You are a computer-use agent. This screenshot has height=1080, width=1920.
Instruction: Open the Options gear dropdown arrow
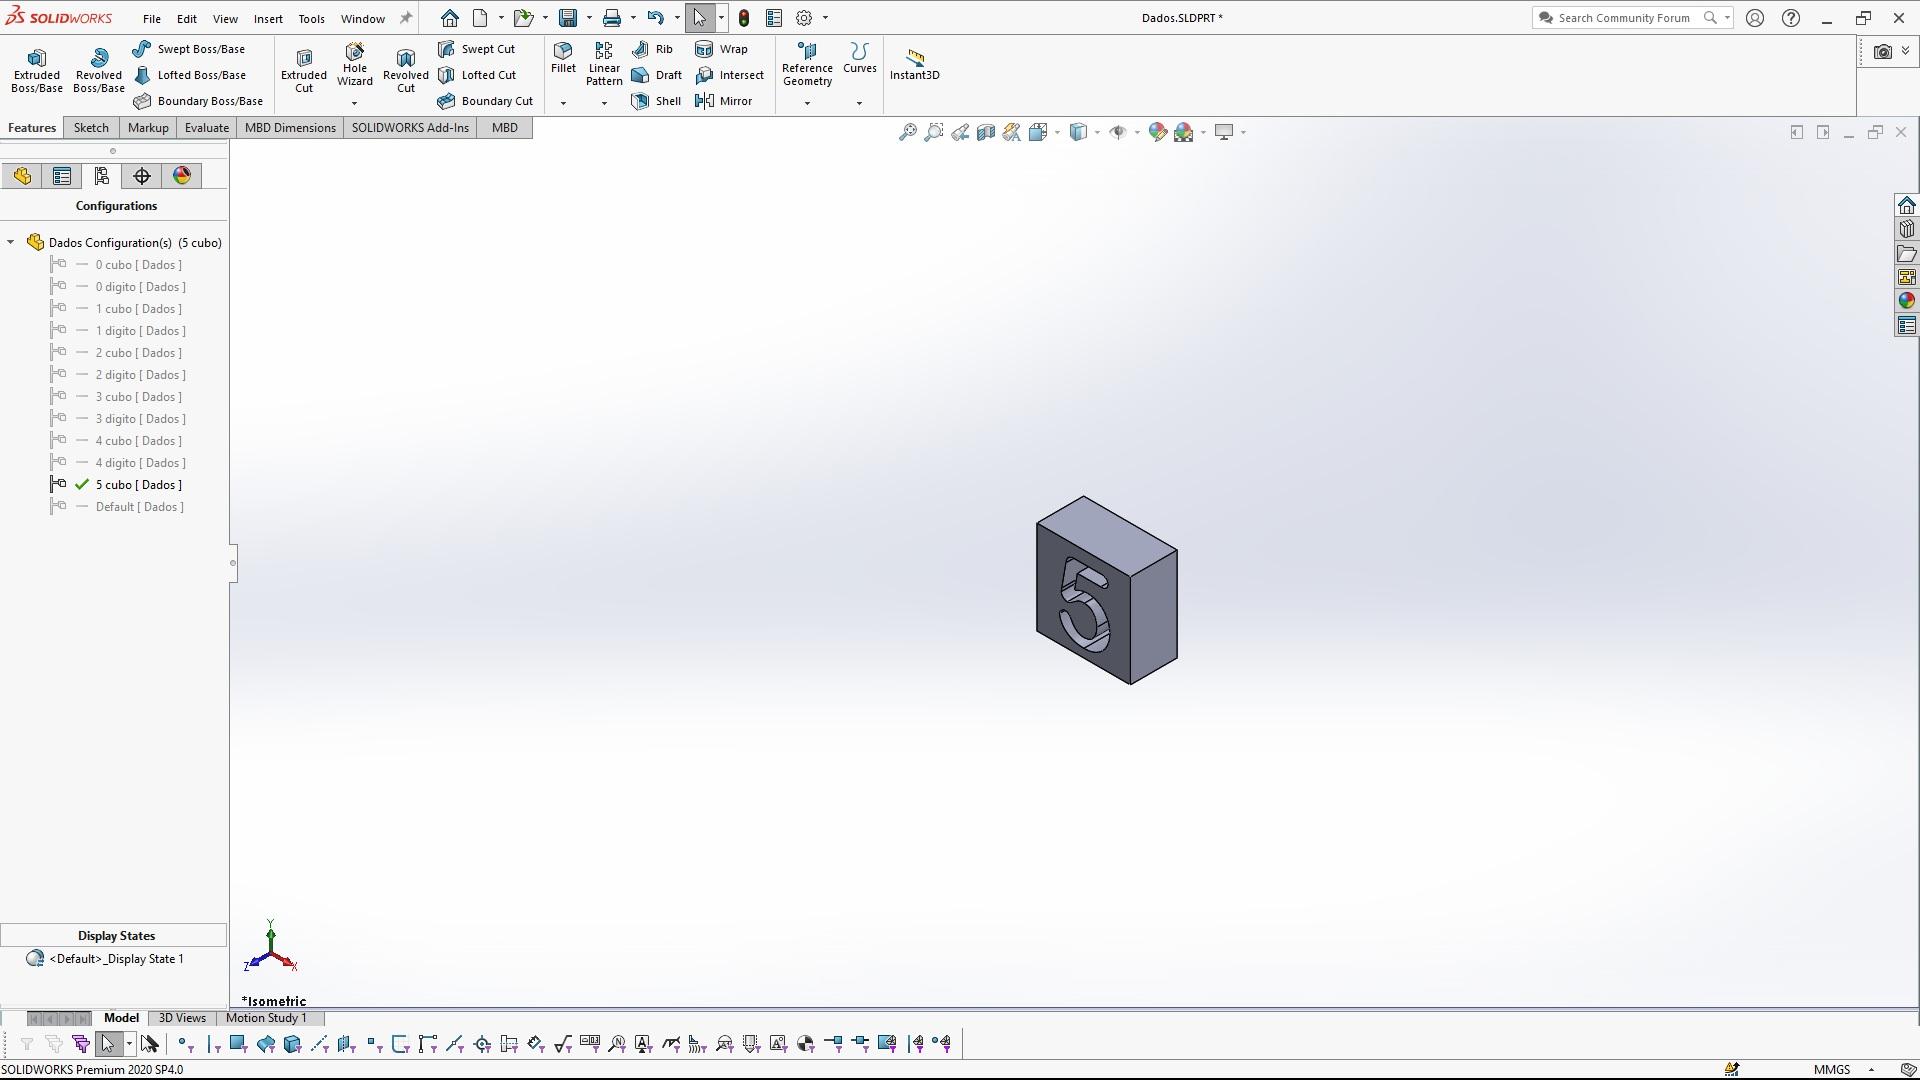(x=825, y=18)
